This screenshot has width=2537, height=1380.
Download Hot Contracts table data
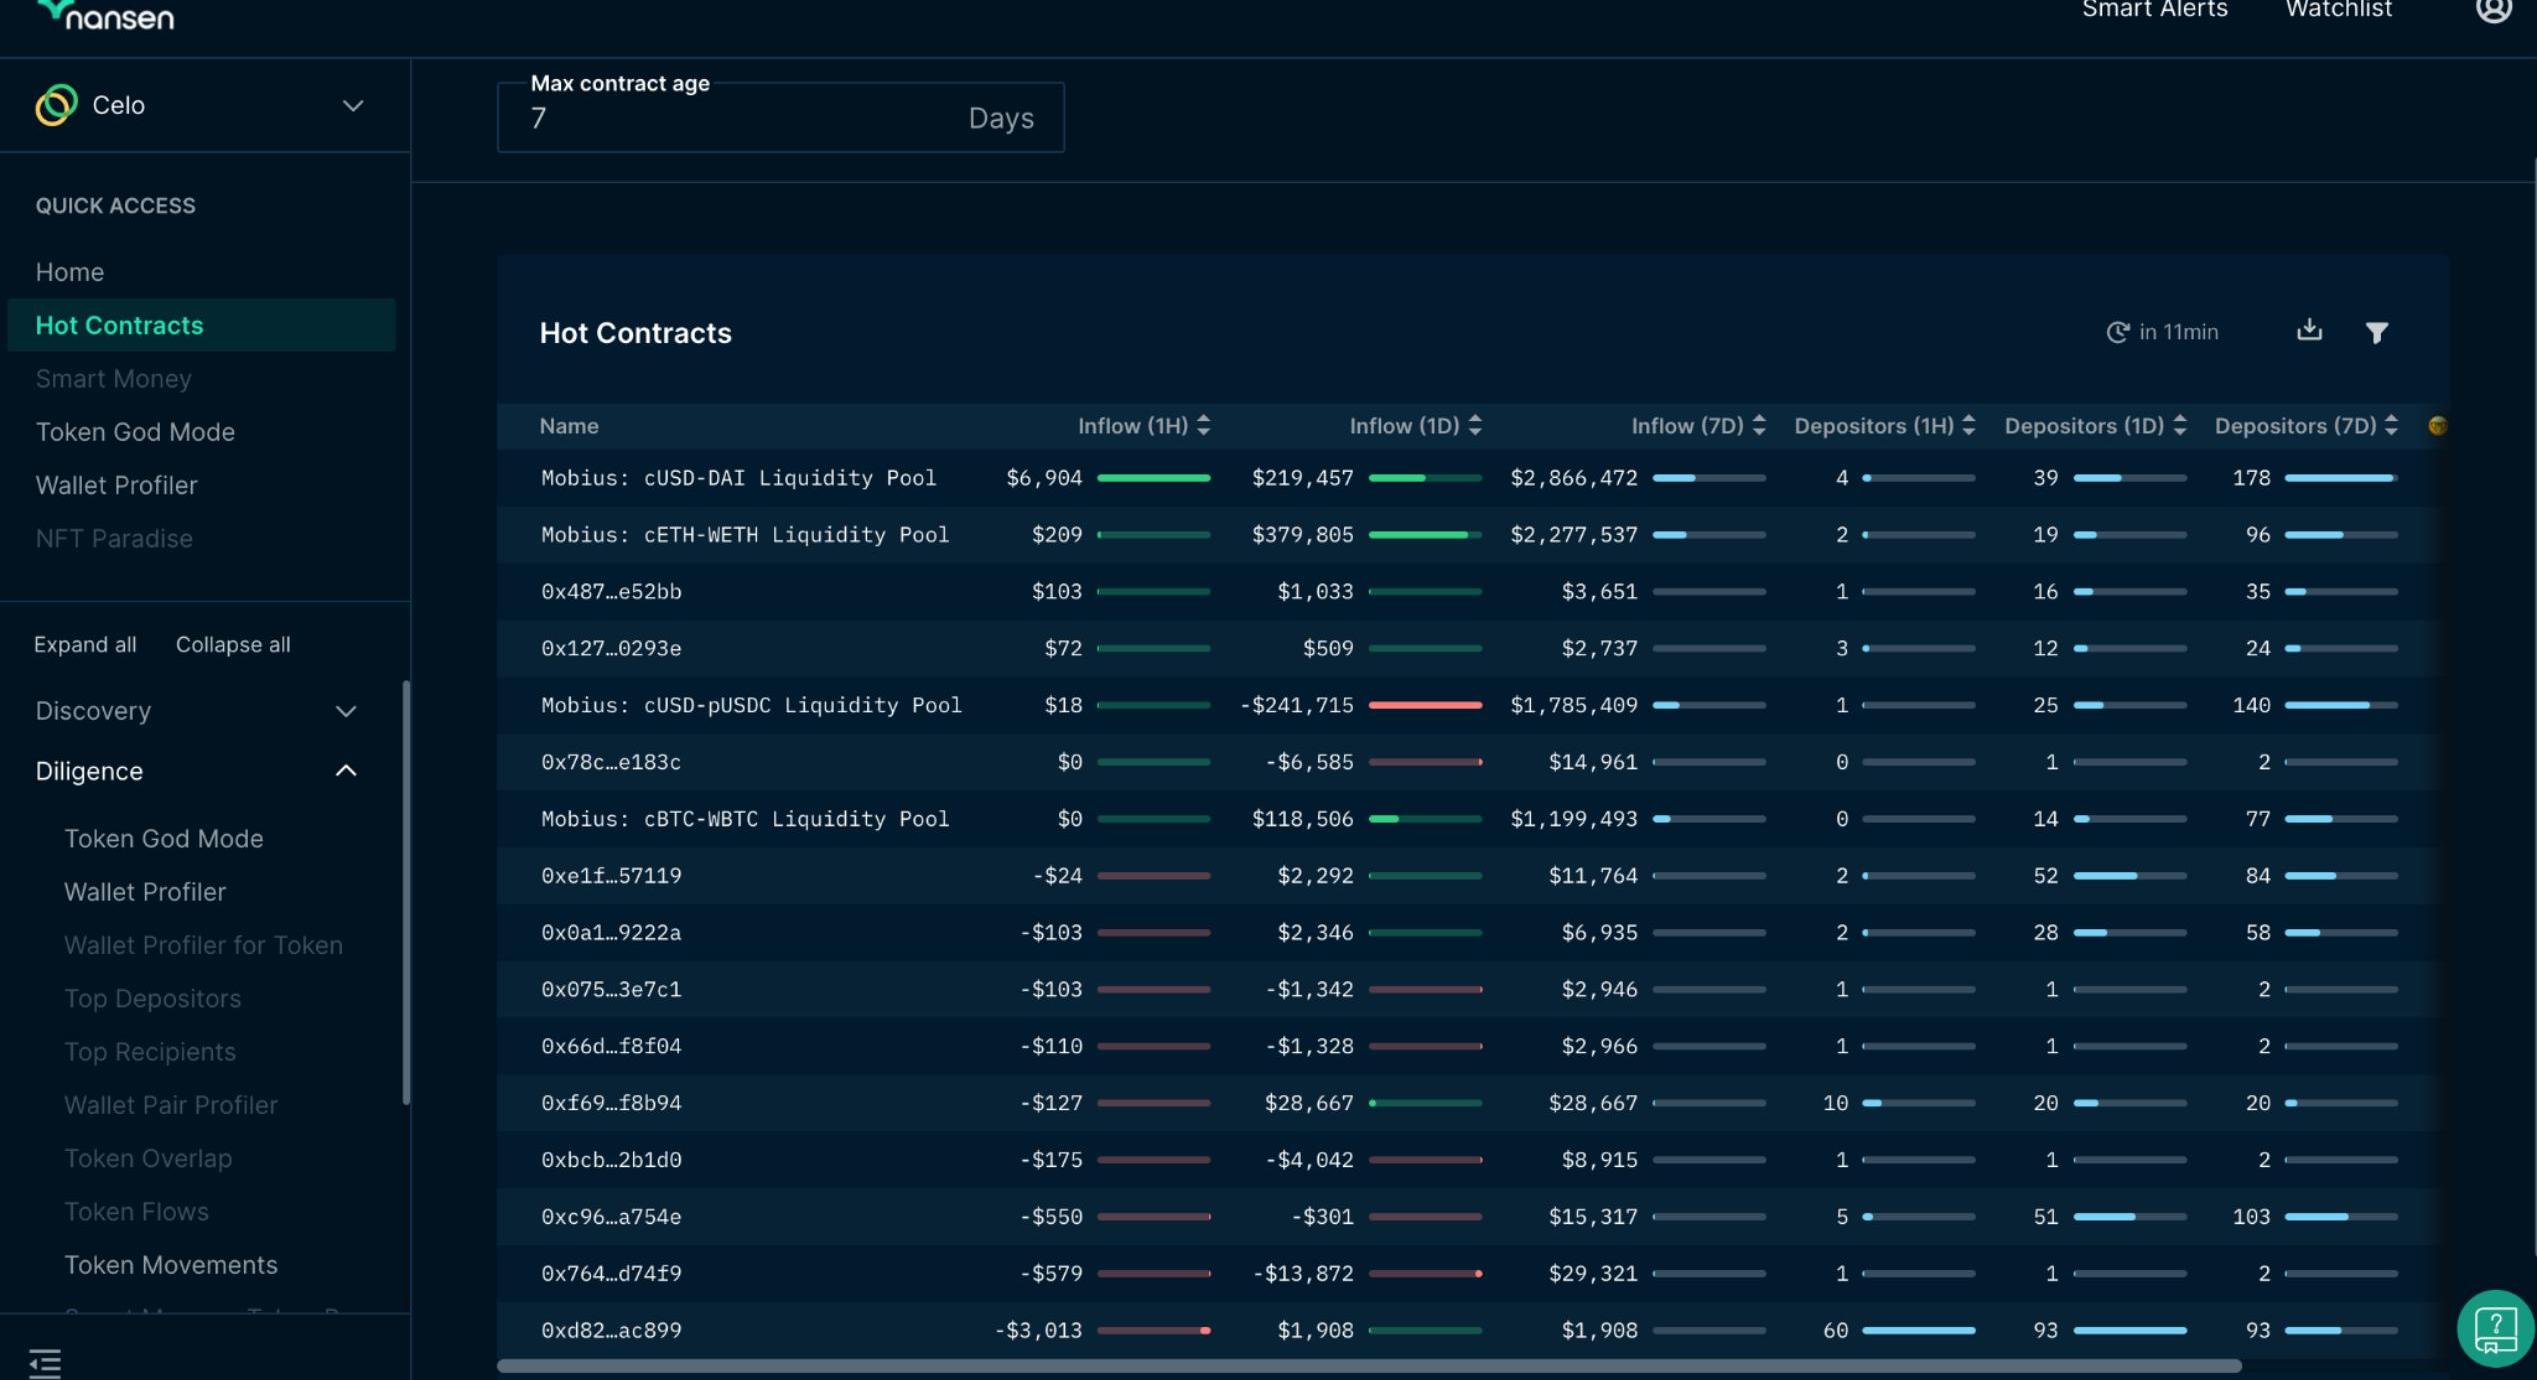[x=2308, y=331]
